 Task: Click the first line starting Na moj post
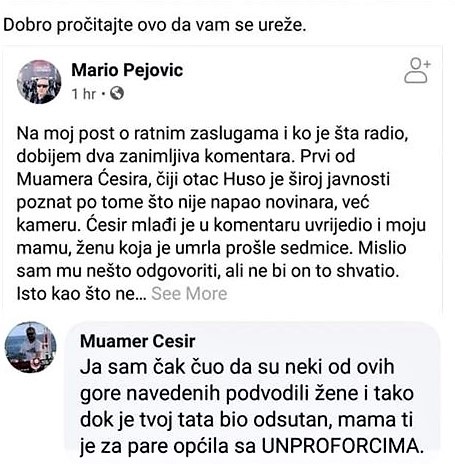[x=212, y=134]
